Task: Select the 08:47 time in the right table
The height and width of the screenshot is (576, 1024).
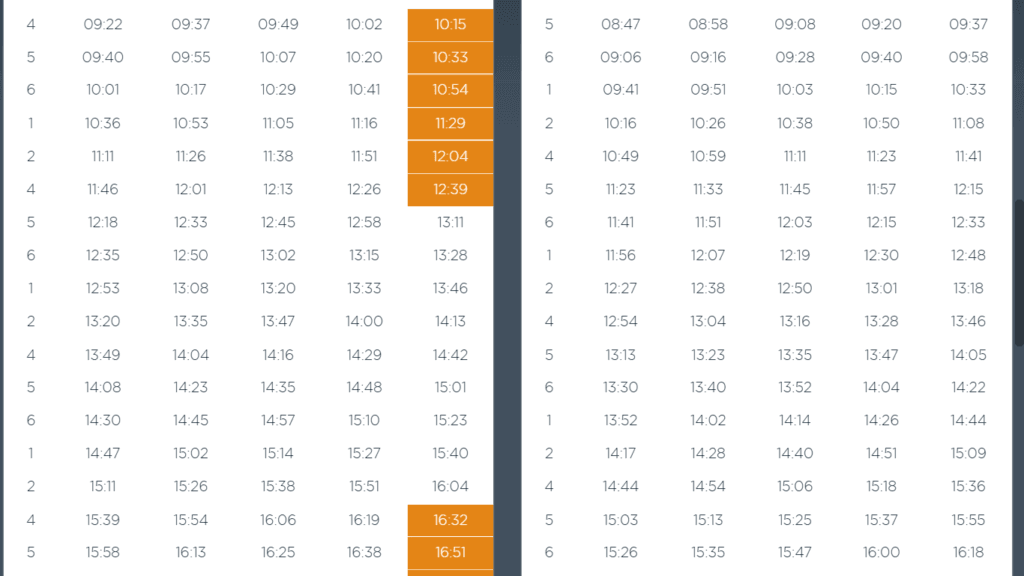Action: [620, 25]
